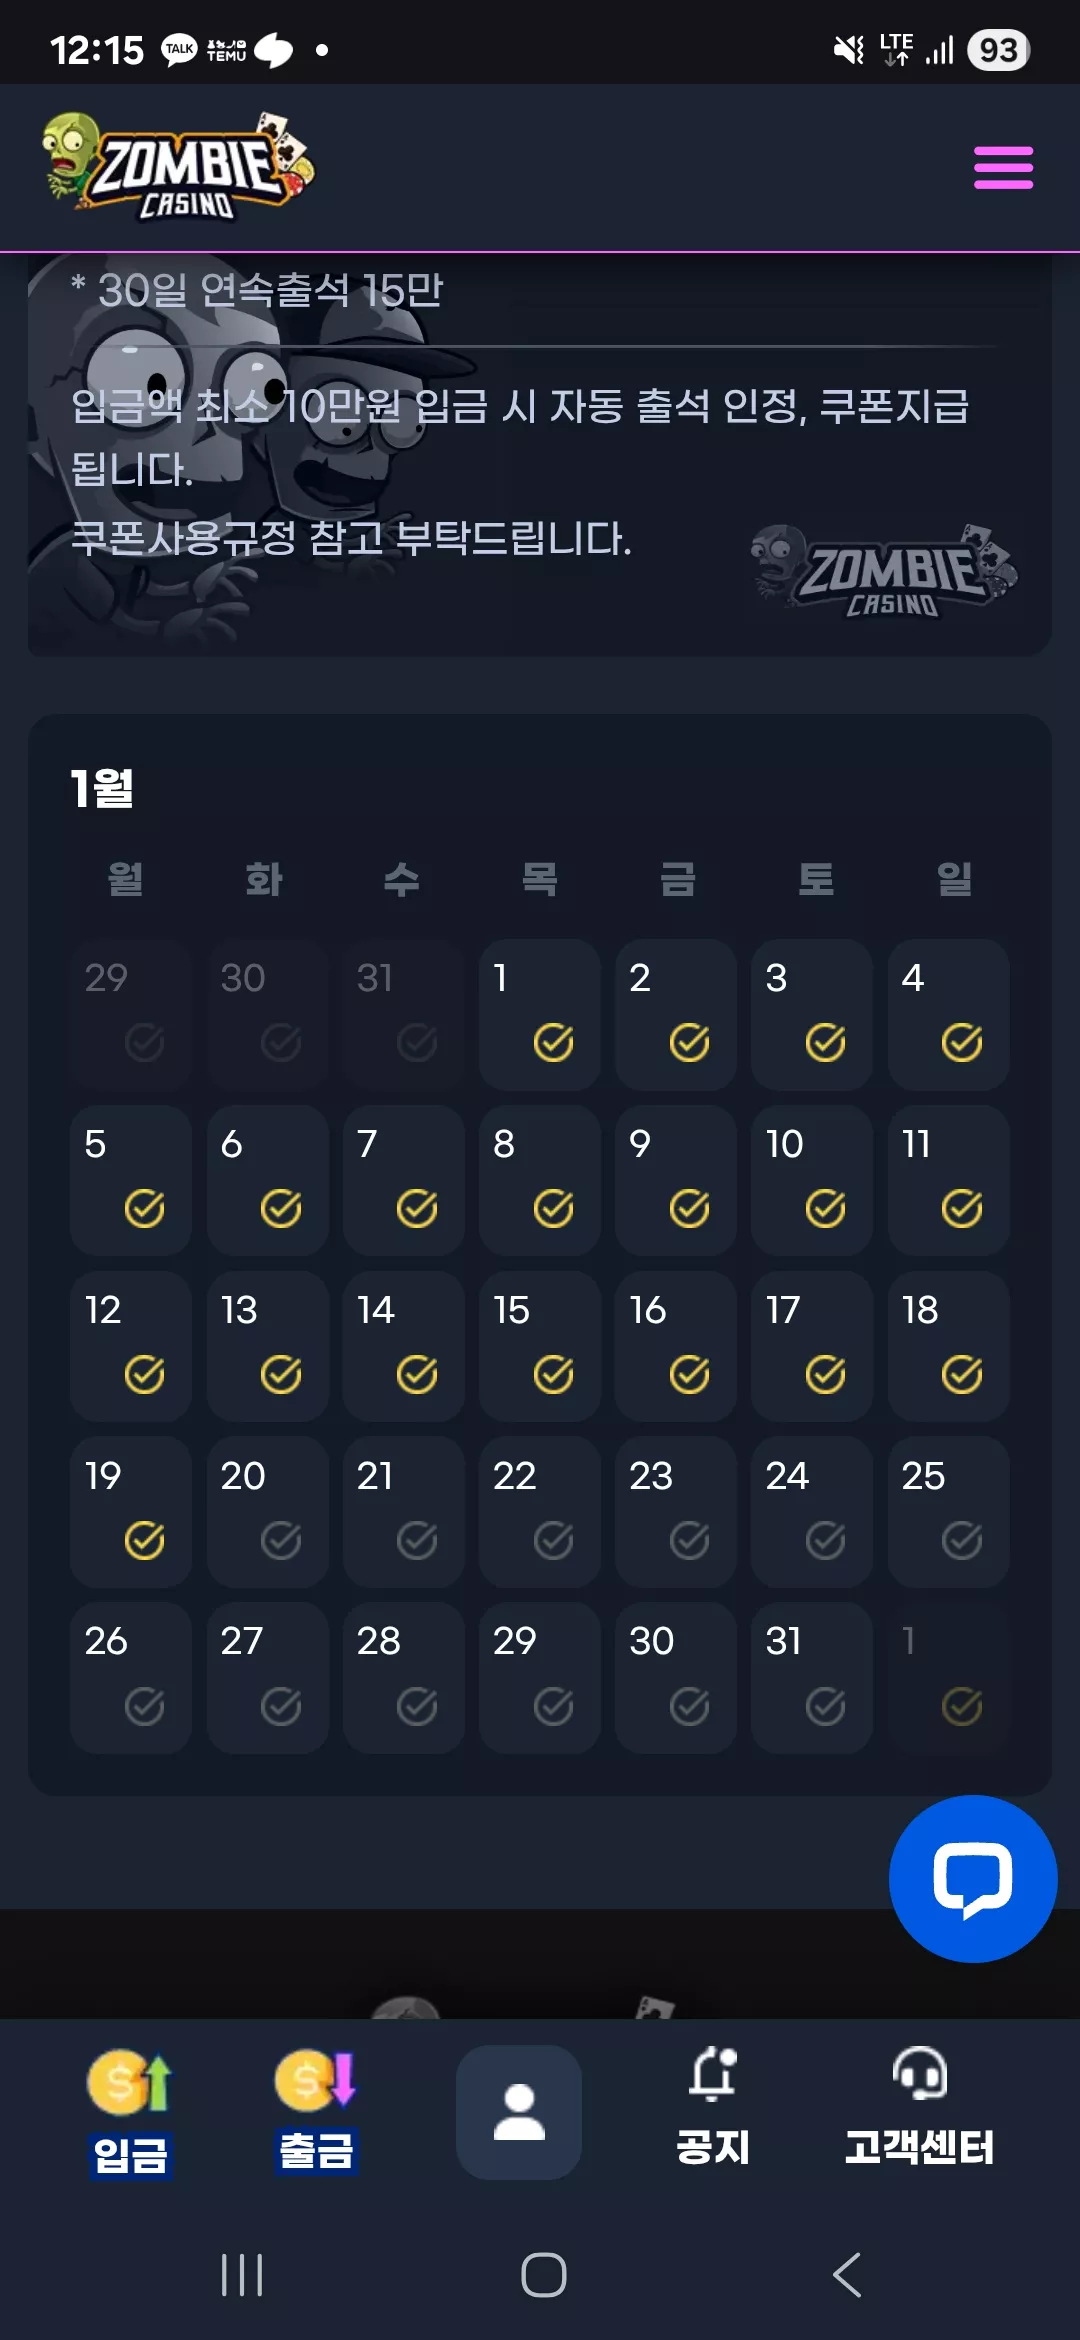
Task: Tap the recent apps navigation button
Action: (x=241, y=2275)
